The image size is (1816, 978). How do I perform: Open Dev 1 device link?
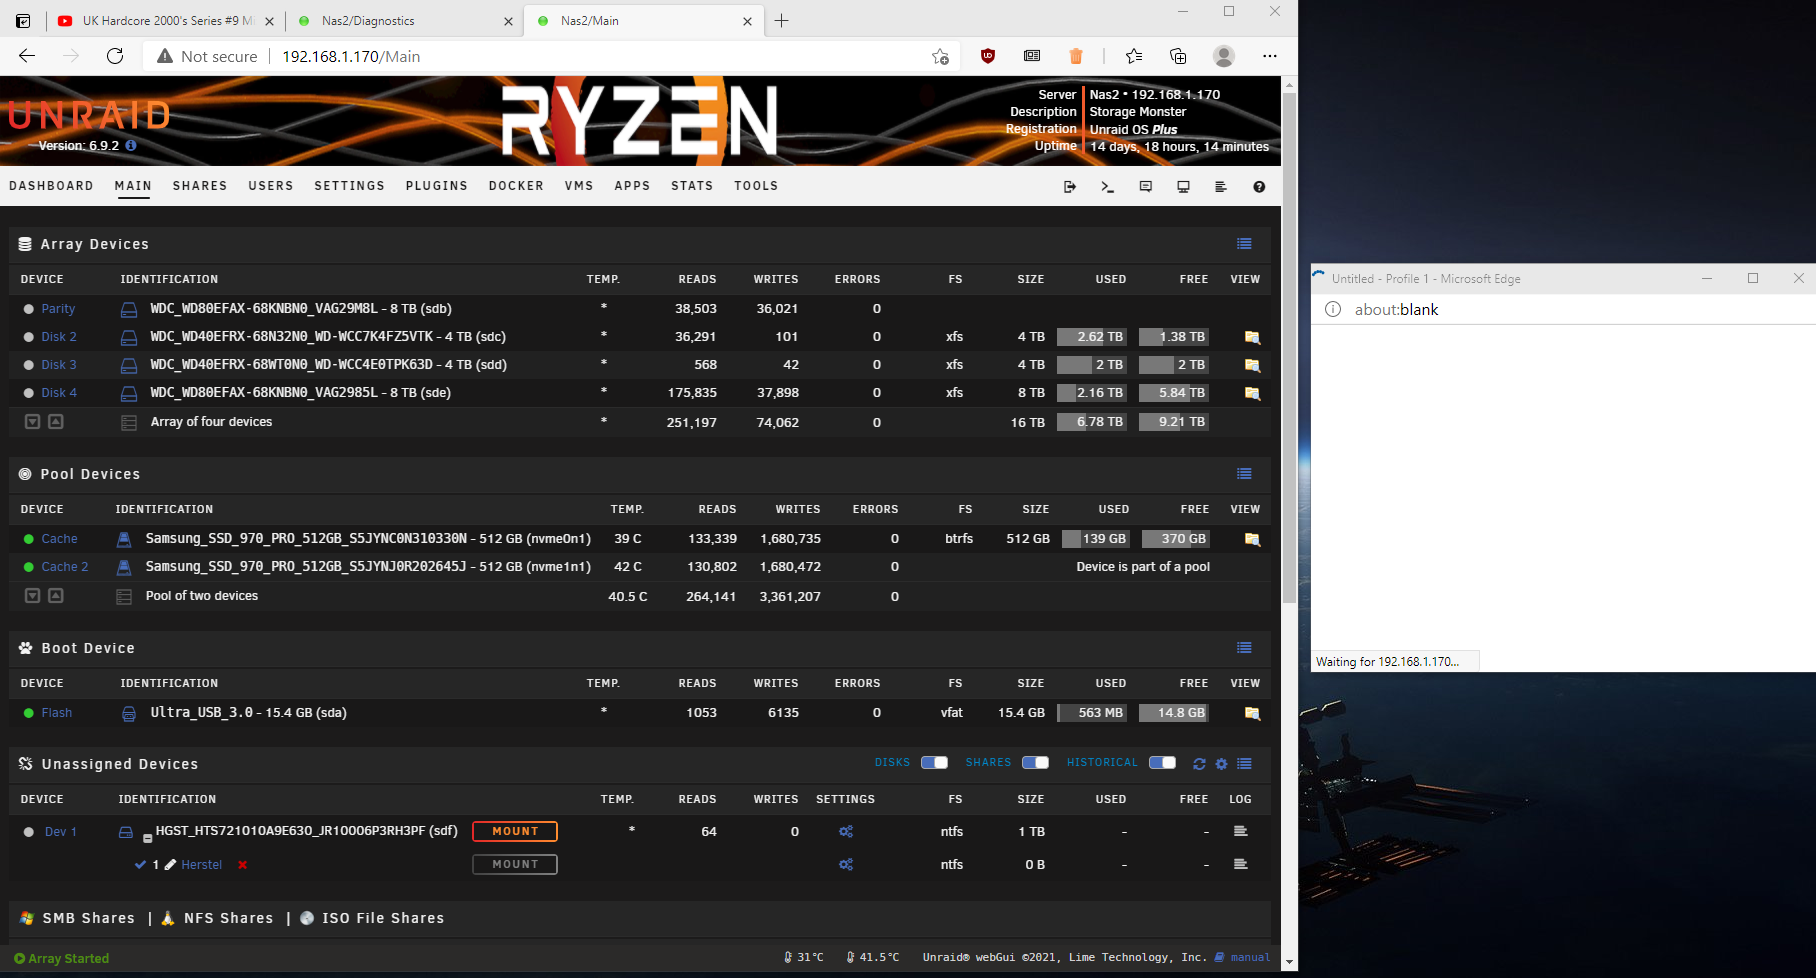pos(60,832)
